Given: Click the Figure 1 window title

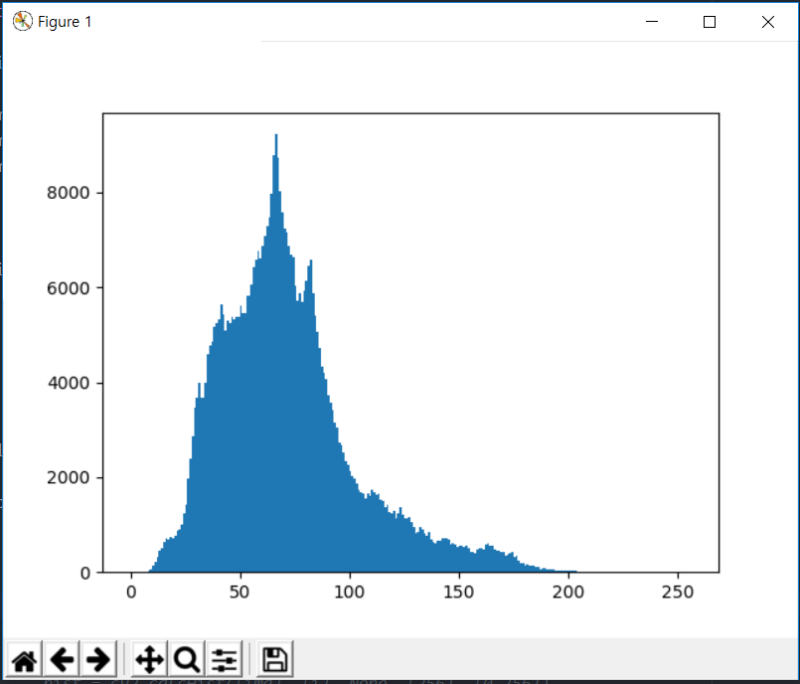Looking at the screenshot, I should click(65, 22).
